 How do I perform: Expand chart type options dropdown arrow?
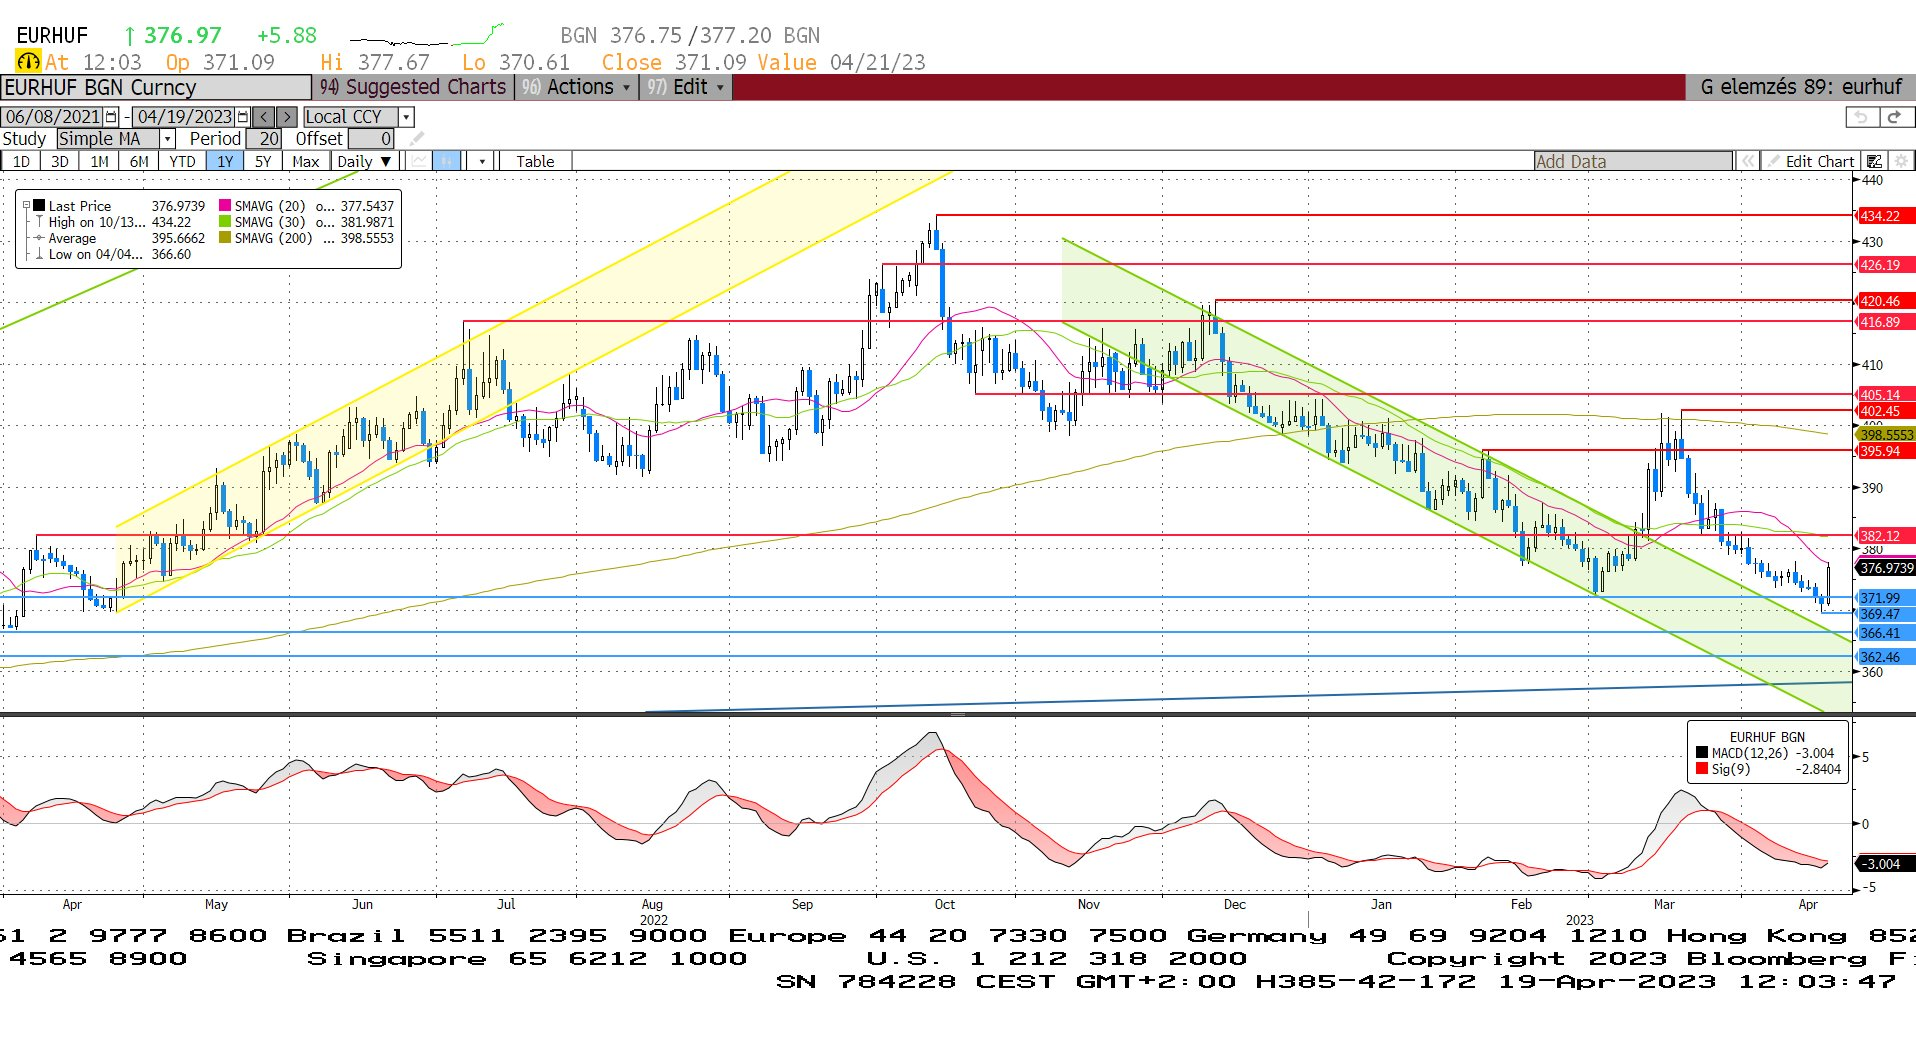[482, 161]
